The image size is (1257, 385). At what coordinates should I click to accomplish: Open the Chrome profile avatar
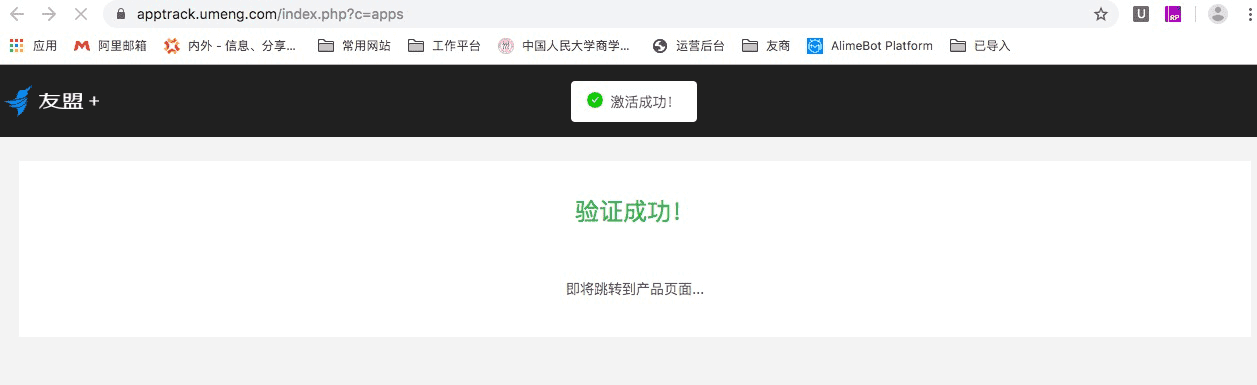1217,14
